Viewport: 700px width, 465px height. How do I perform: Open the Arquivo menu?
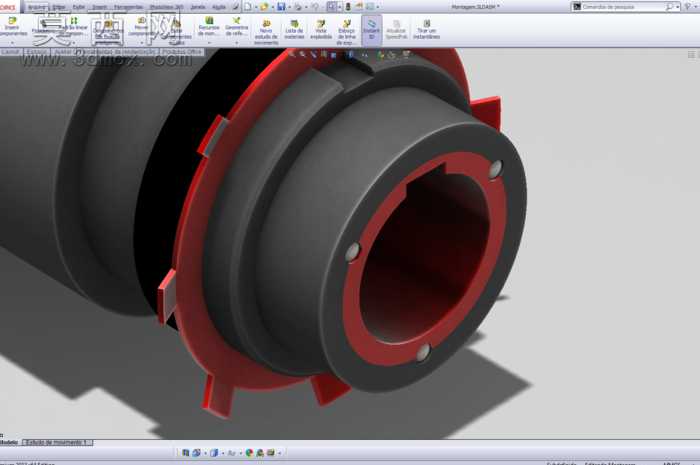coord(36,7)
